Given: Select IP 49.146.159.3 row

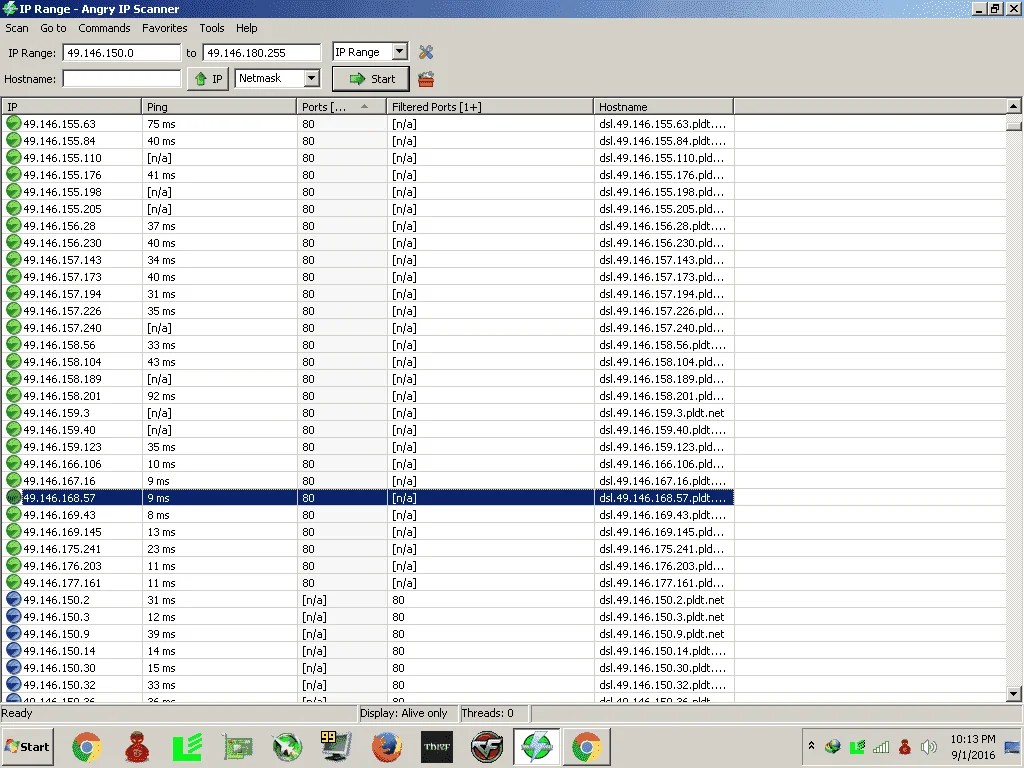Looking at the screenshot, I should [368, 413].
